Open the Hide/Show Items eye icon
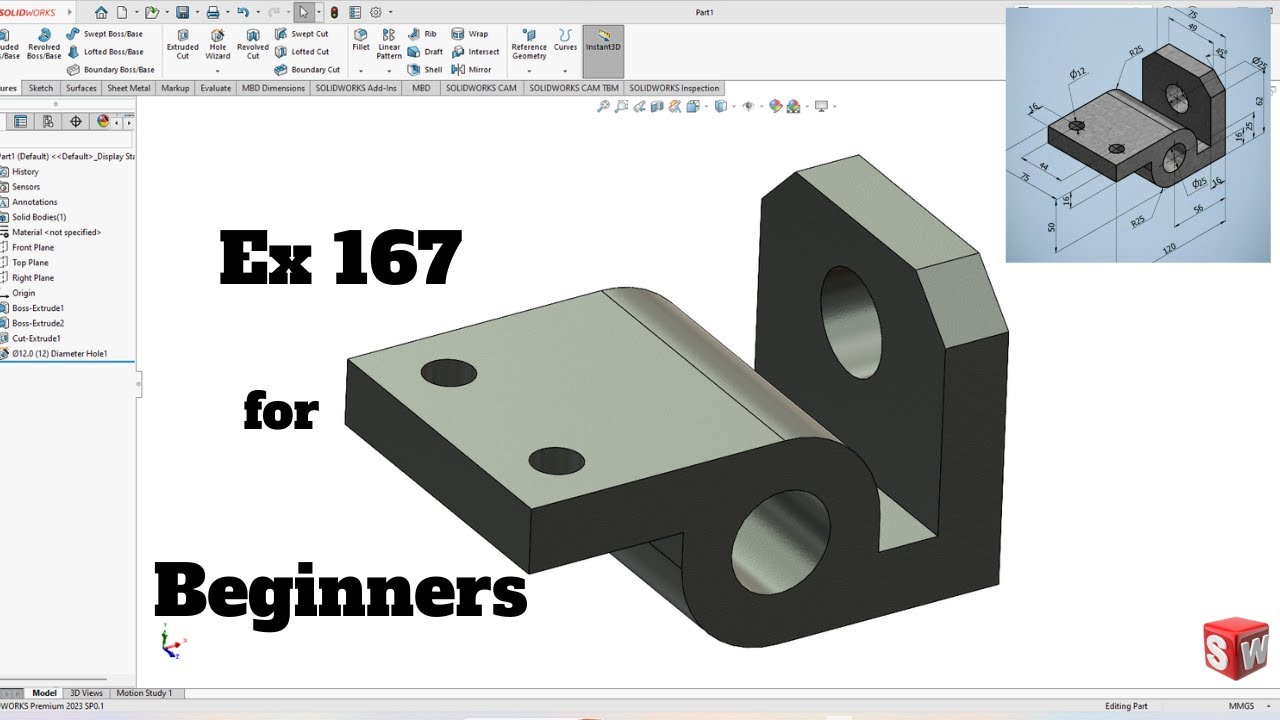 748,106
